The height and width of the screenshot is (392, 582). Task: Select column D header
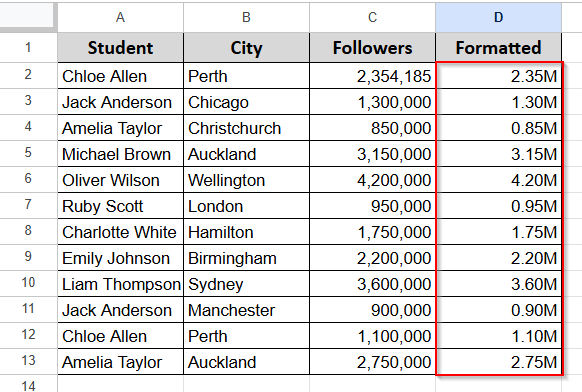click(x=498, y=17)
